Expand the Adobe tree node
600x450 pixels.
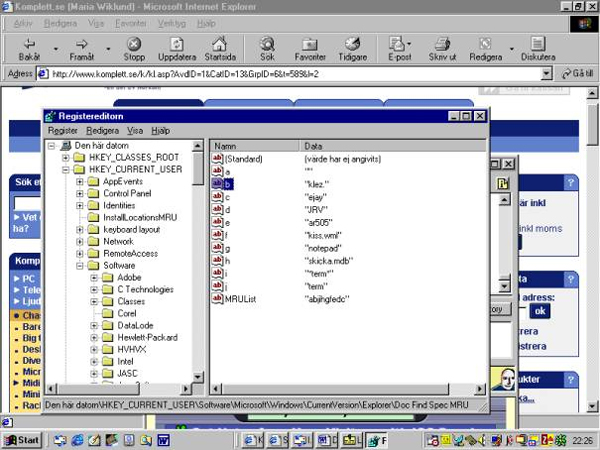[94, 277]
